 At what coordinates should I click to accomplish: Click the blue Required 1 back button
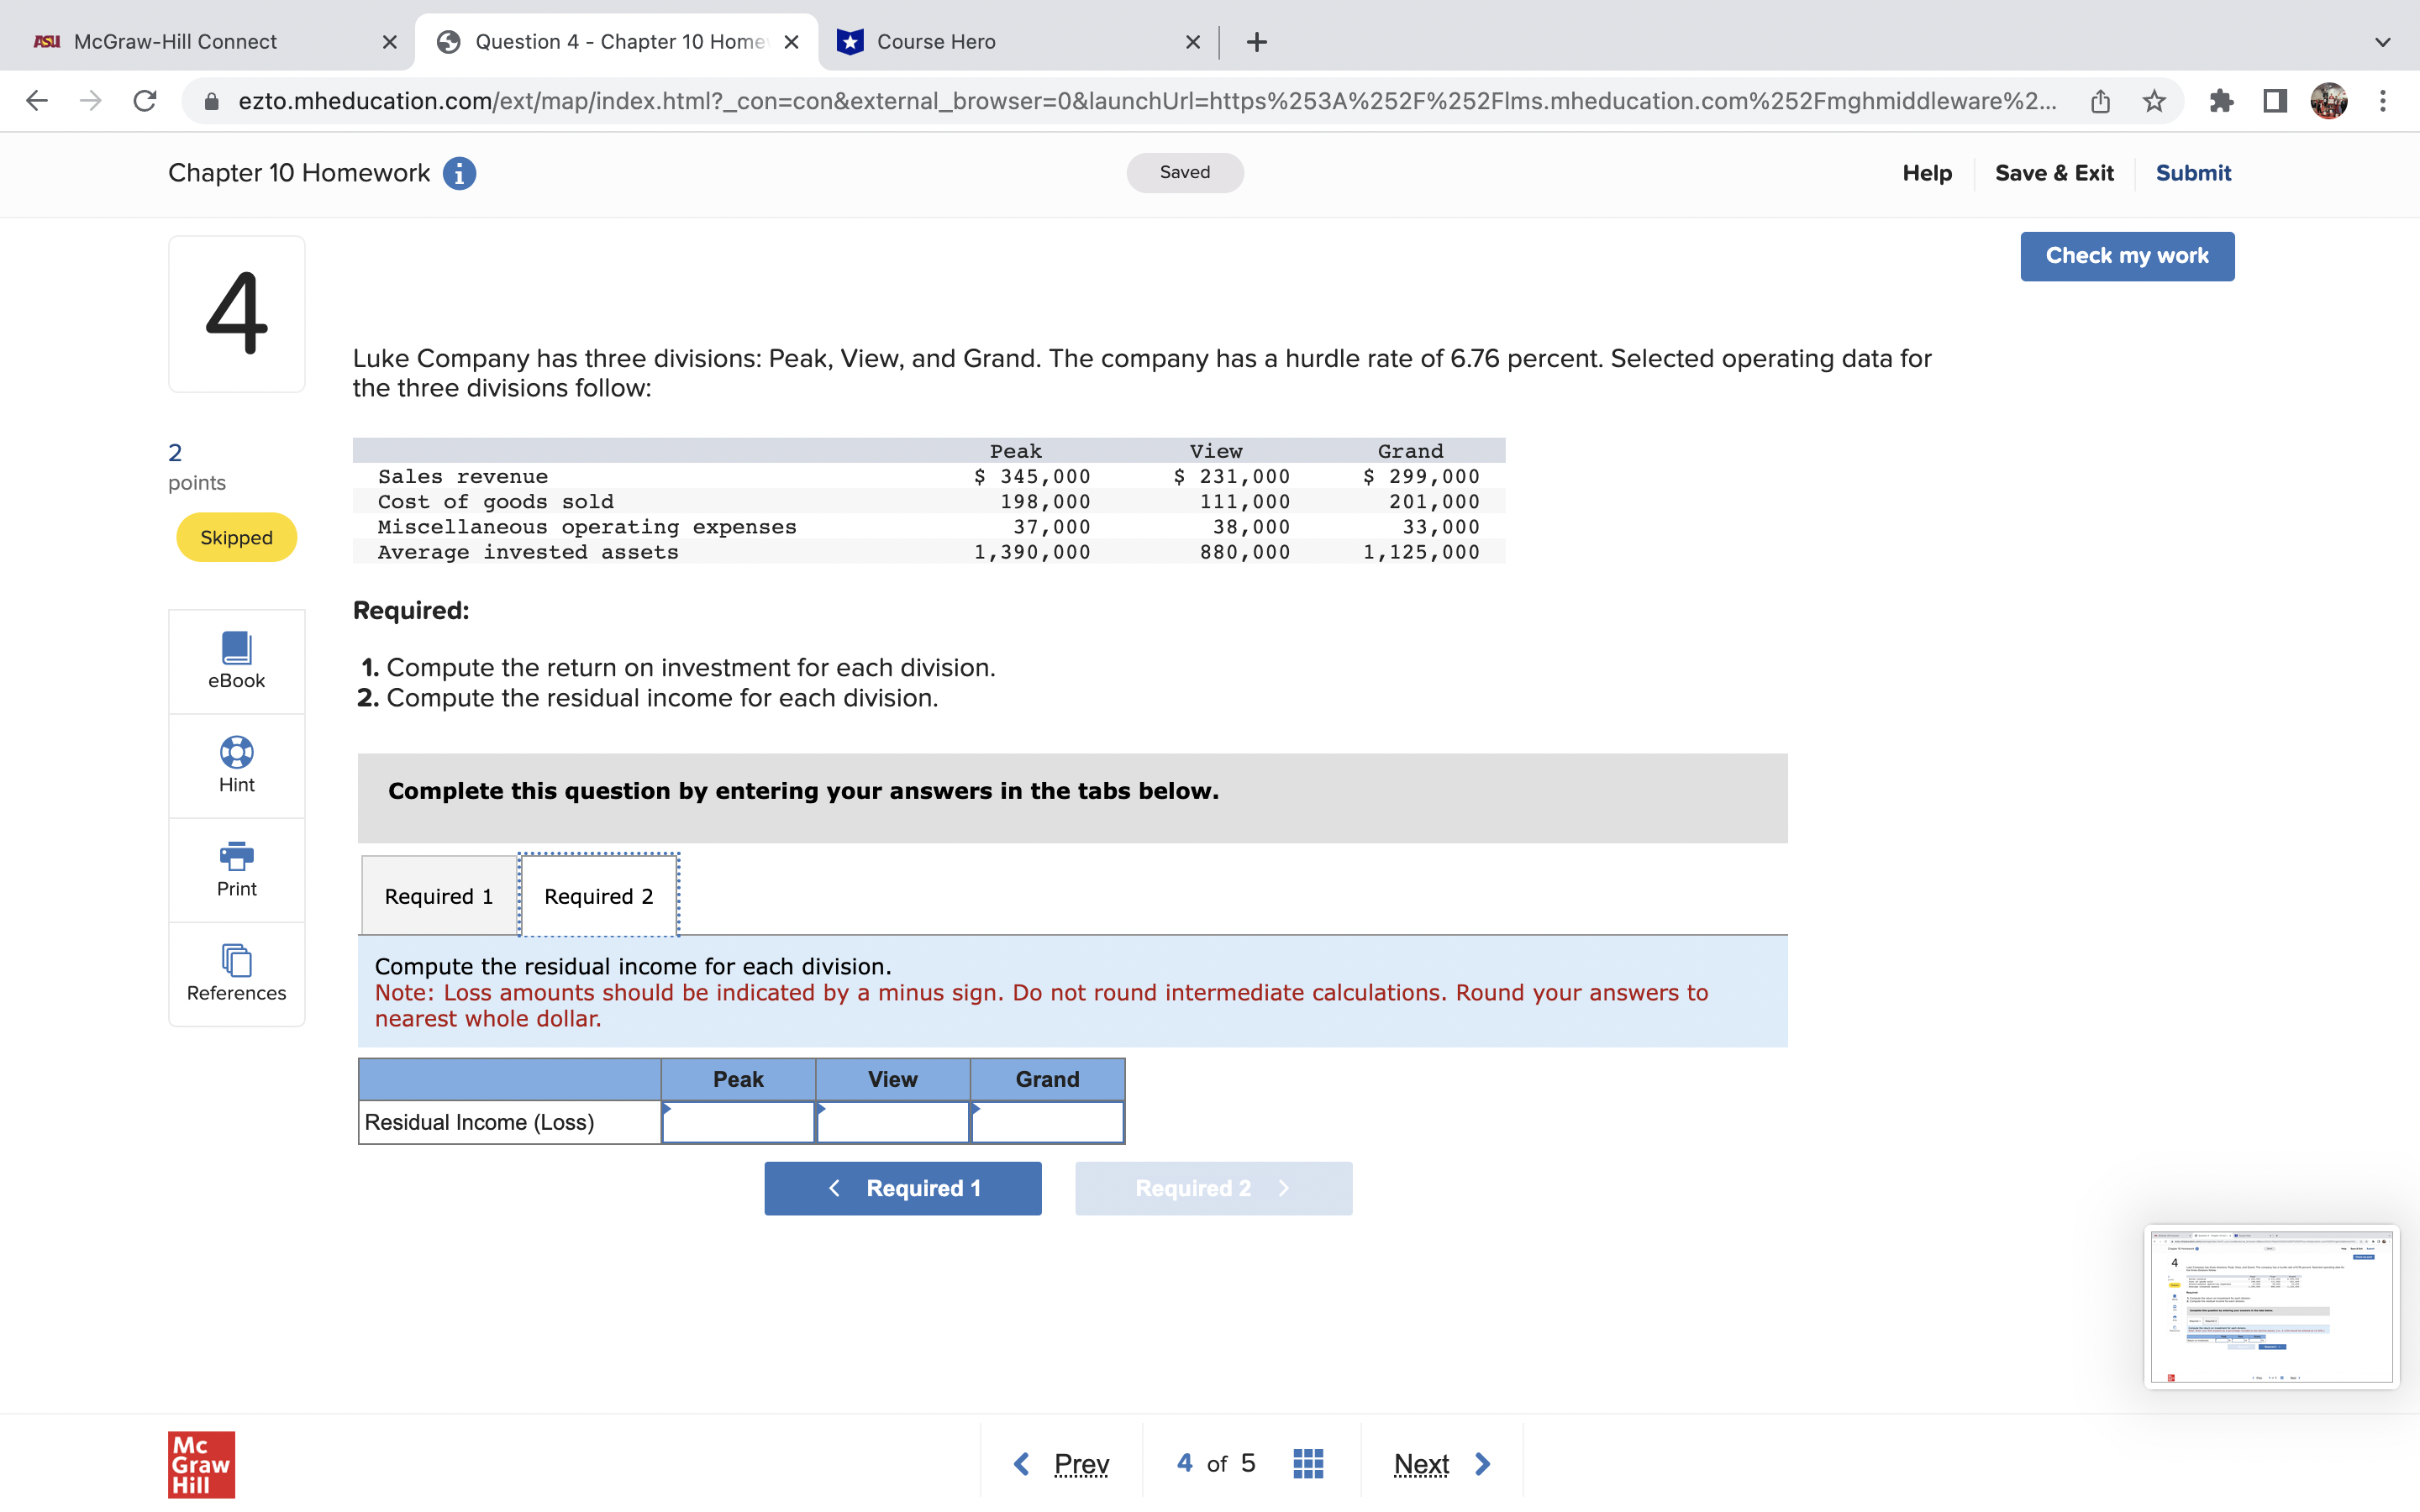902,1188
